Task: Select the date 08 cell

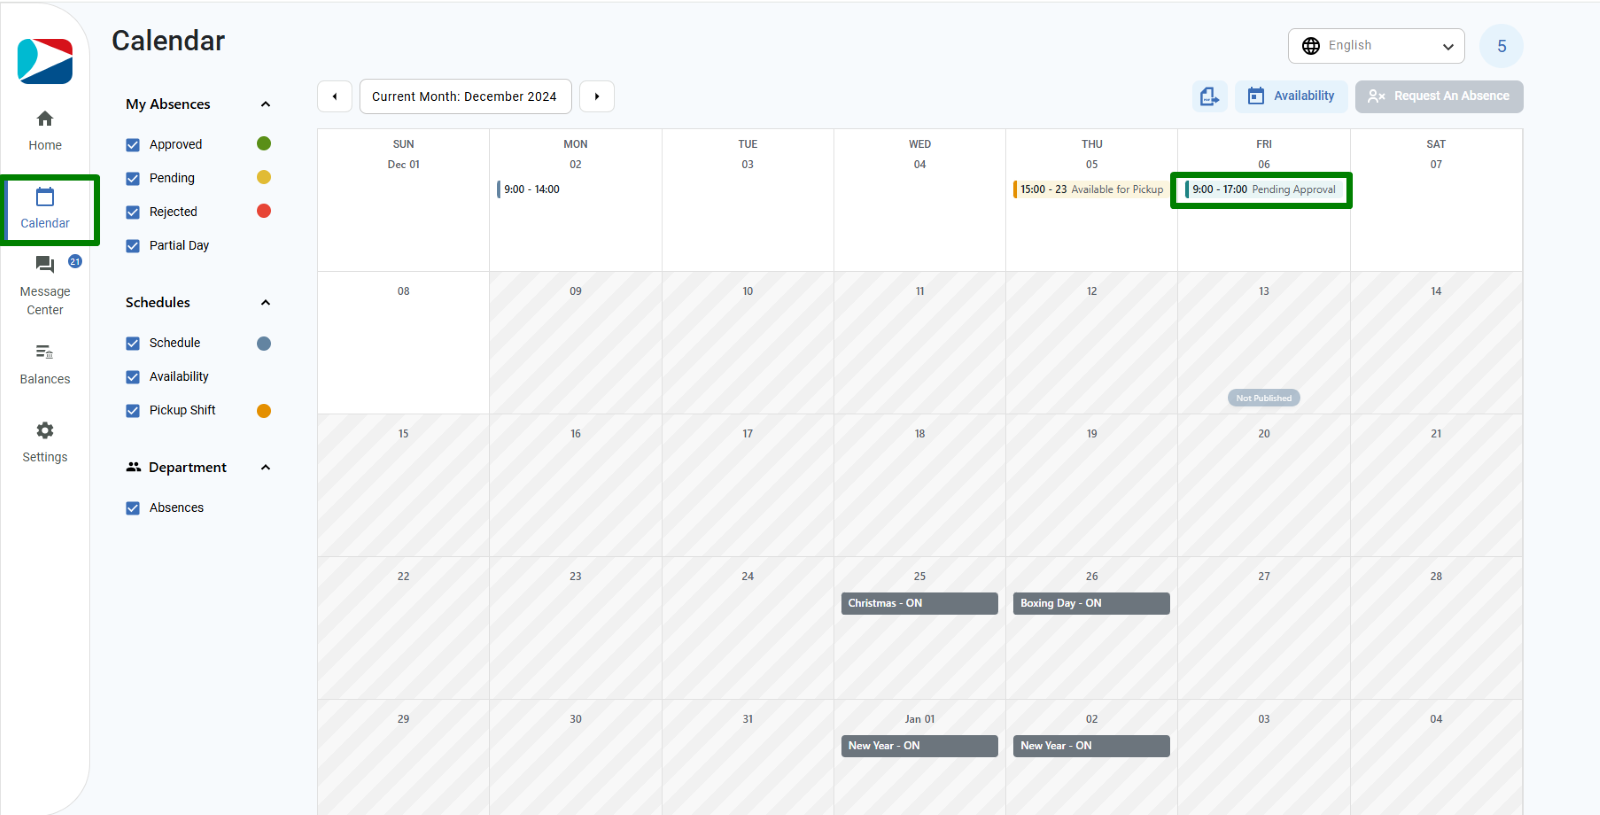Action: tap(404, 342)
